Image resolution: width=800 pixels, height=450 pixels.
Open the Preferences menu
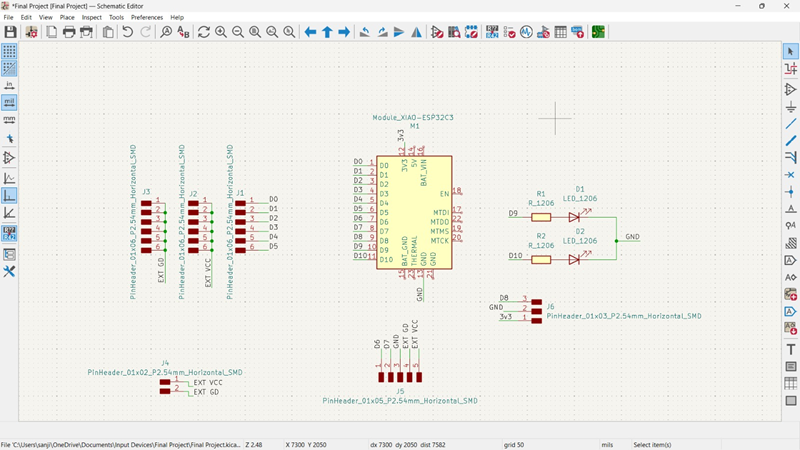(147, 17)
